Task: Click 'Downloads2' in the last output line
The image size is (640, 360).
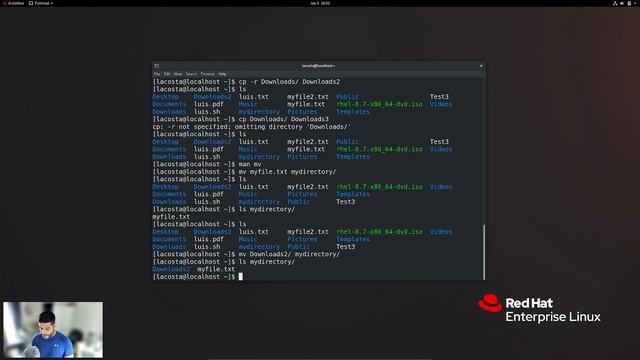Action: click(x=171, y=269)
